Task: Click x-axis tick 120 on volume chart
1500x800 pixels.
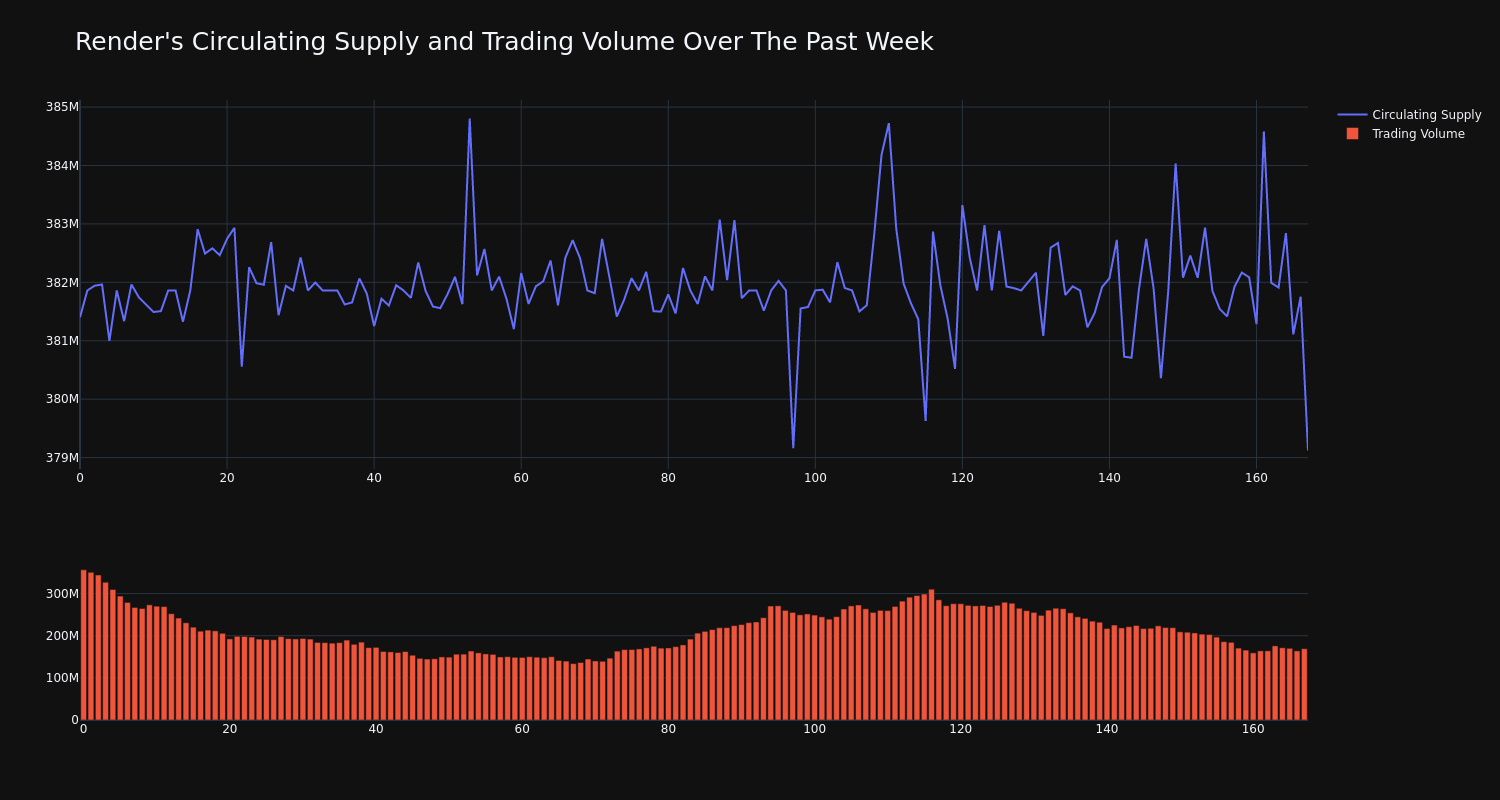Action: pos(961,729)
